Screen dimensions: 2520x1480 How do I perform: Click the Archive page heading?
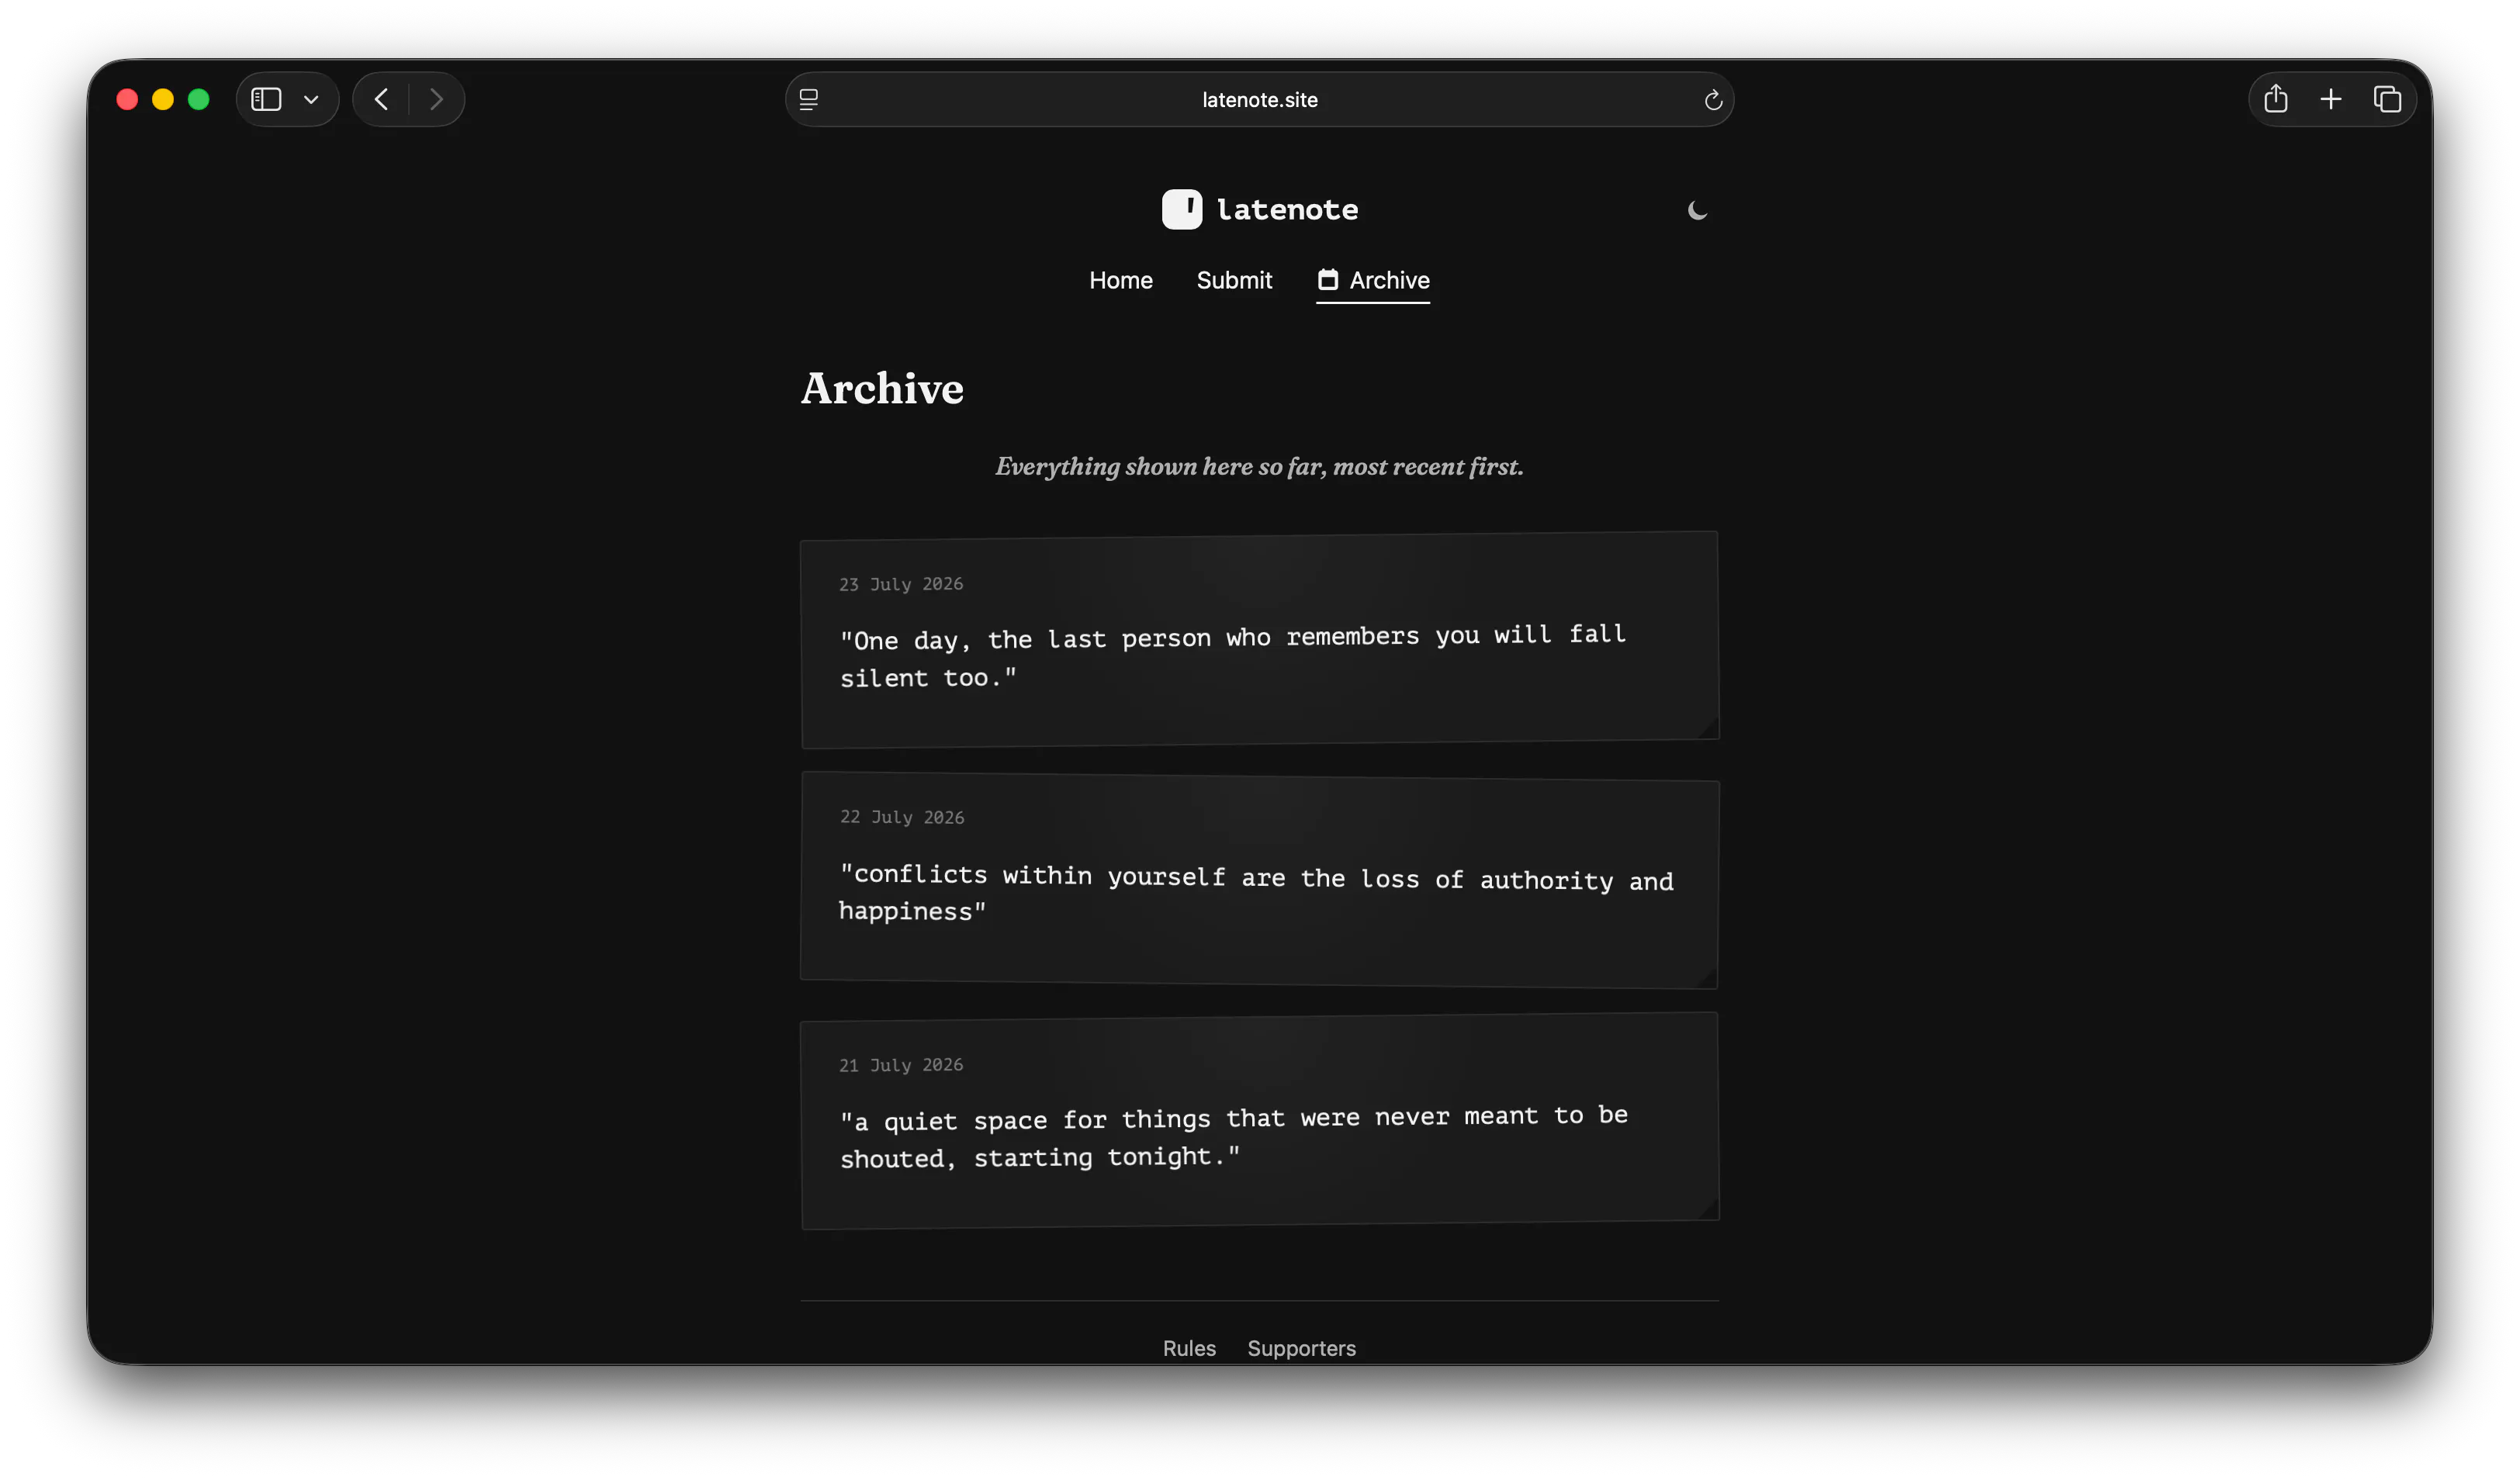882,388
